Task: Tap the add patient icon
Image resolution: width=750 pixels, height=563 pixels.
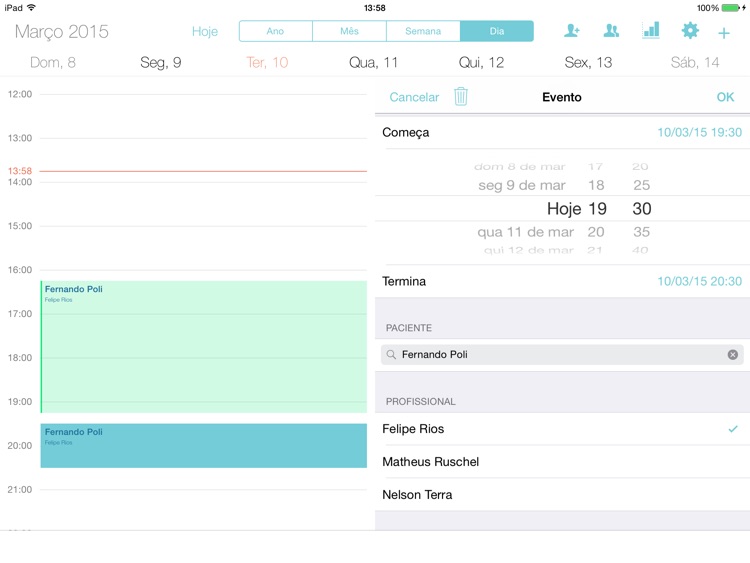Action: point(572,31)
